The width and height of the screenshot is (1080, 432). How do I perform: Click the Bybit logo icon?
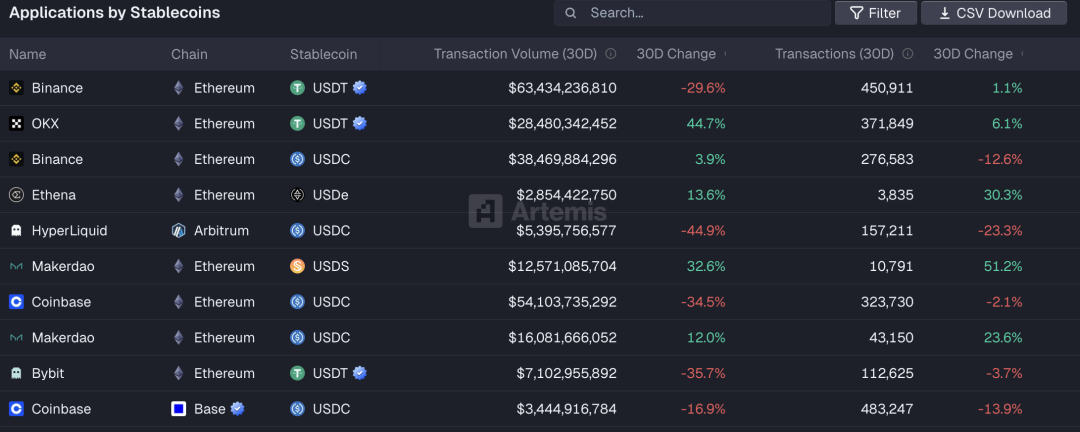click(x=16, y=373)
